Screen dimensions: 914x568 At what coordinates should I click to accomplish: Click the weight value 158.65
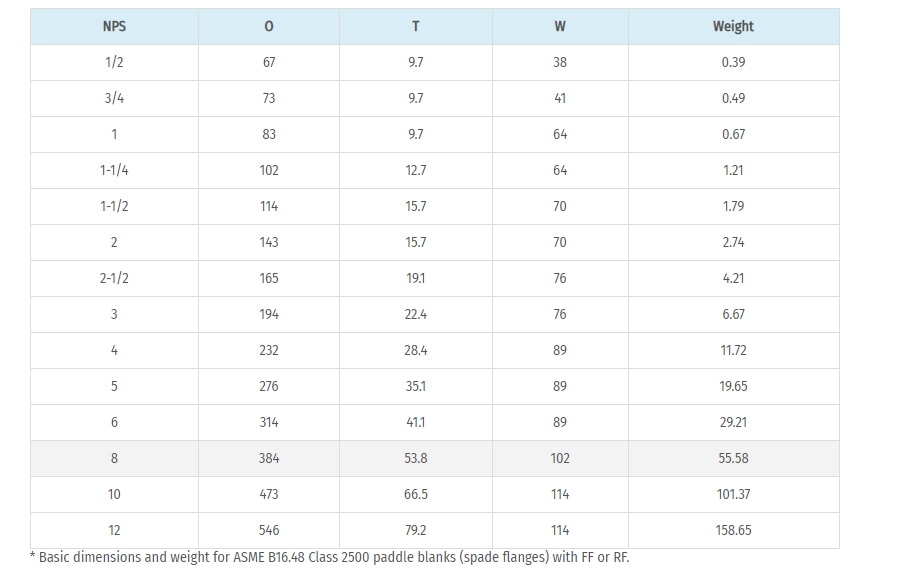pyautogui.click(x=733, y=530)
